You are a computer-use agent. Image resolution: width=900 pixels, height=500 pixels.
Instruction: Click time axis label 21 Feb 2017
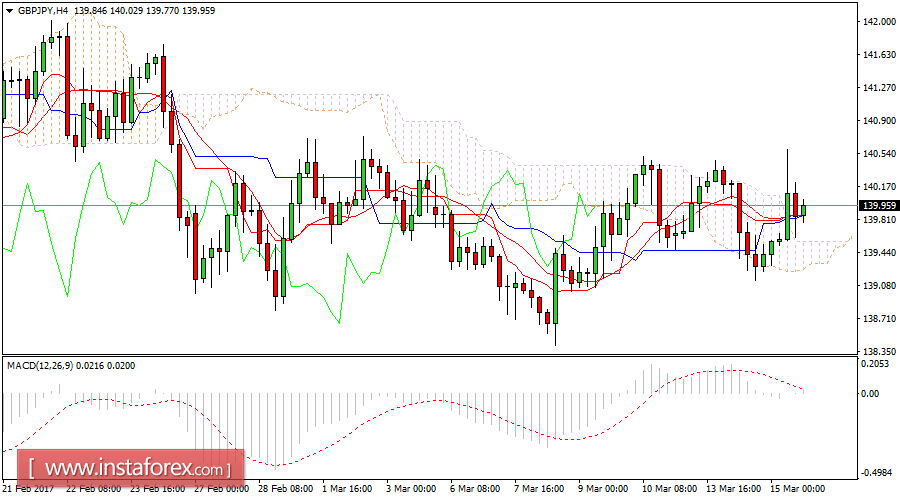pyautogui.click(x=28, y=489)
